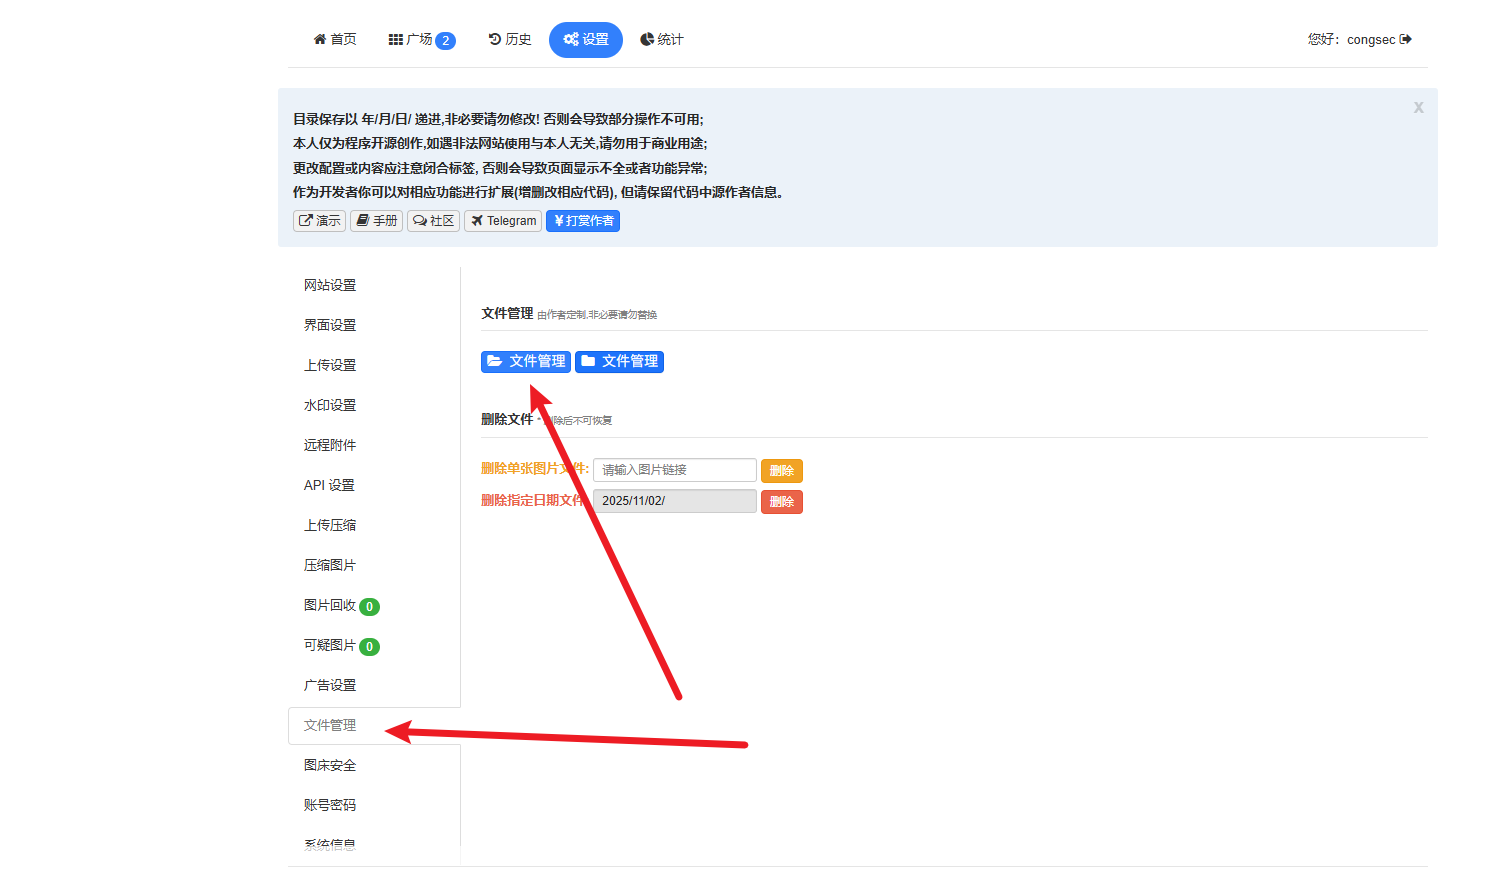This screenshot has width=1507, height=879.
Task: Open the 广场 gallery tab
Action: (421, 40)
